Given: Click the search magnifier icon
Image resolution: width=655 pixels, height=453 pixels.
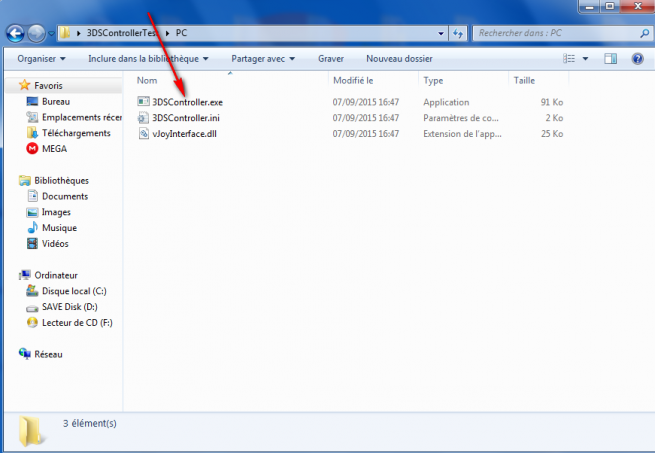Looking at the screenshot, I should coord(645,33).
